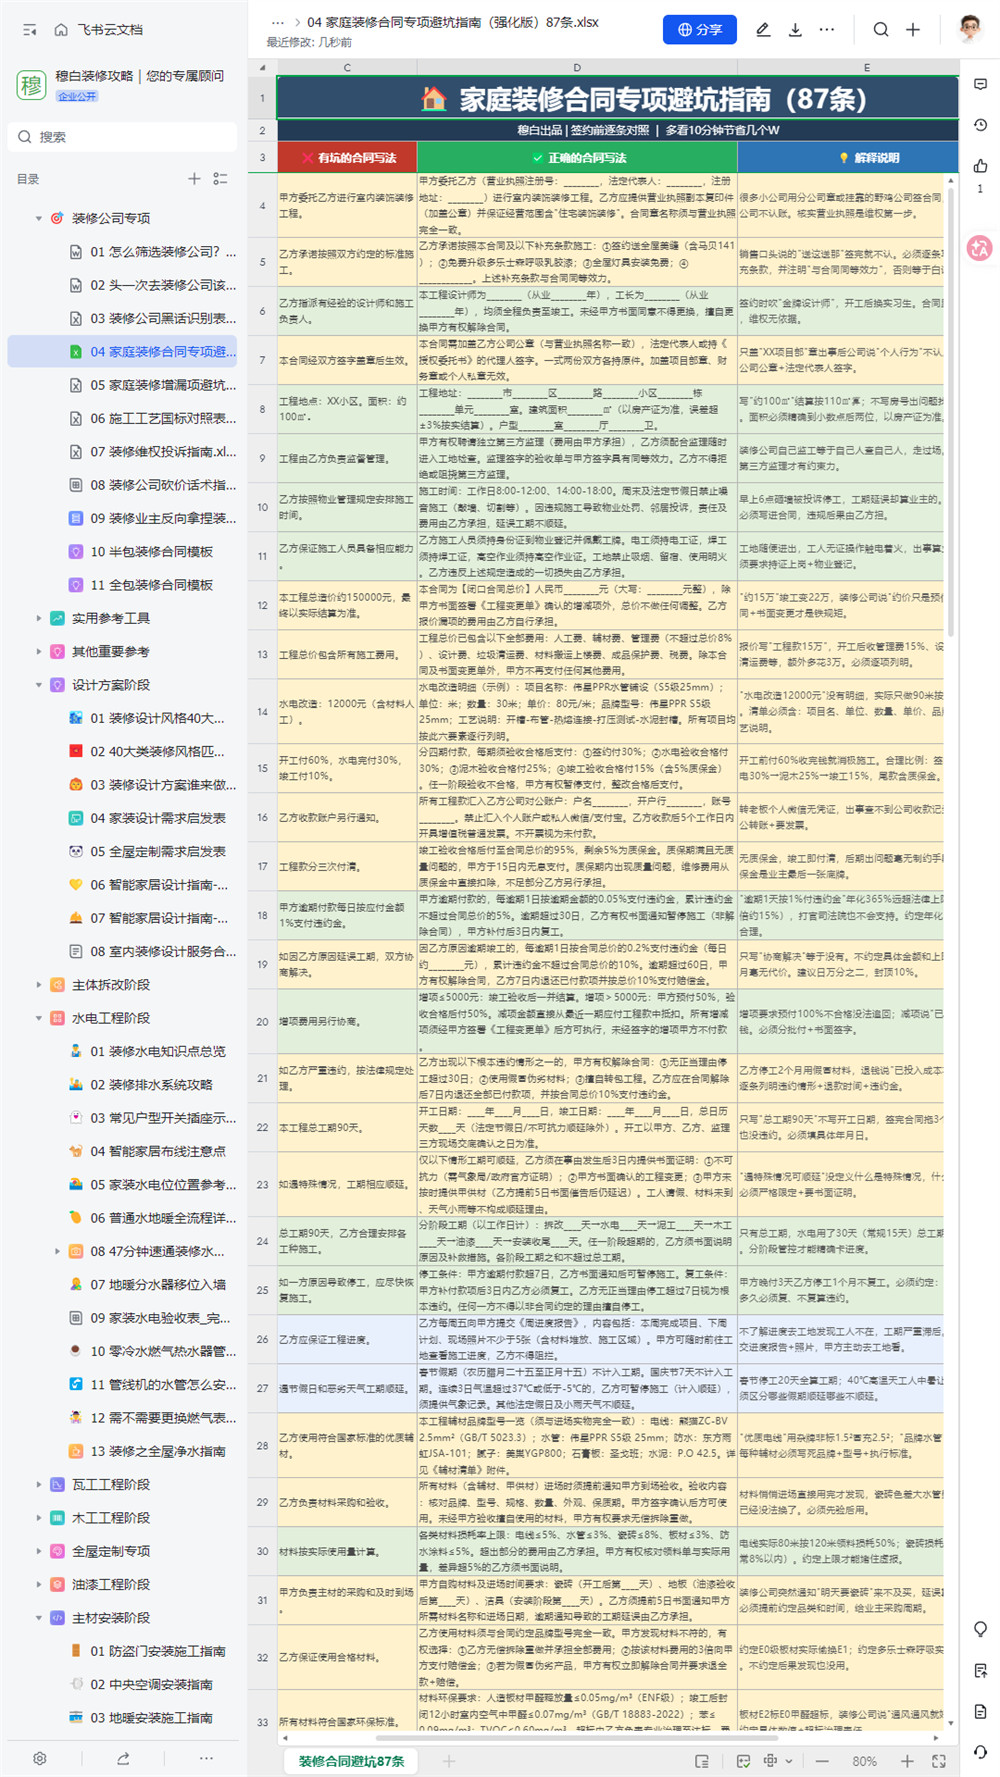Click the plus icon in the header
1000x1777 pixels.
click(x=913, y=30)
